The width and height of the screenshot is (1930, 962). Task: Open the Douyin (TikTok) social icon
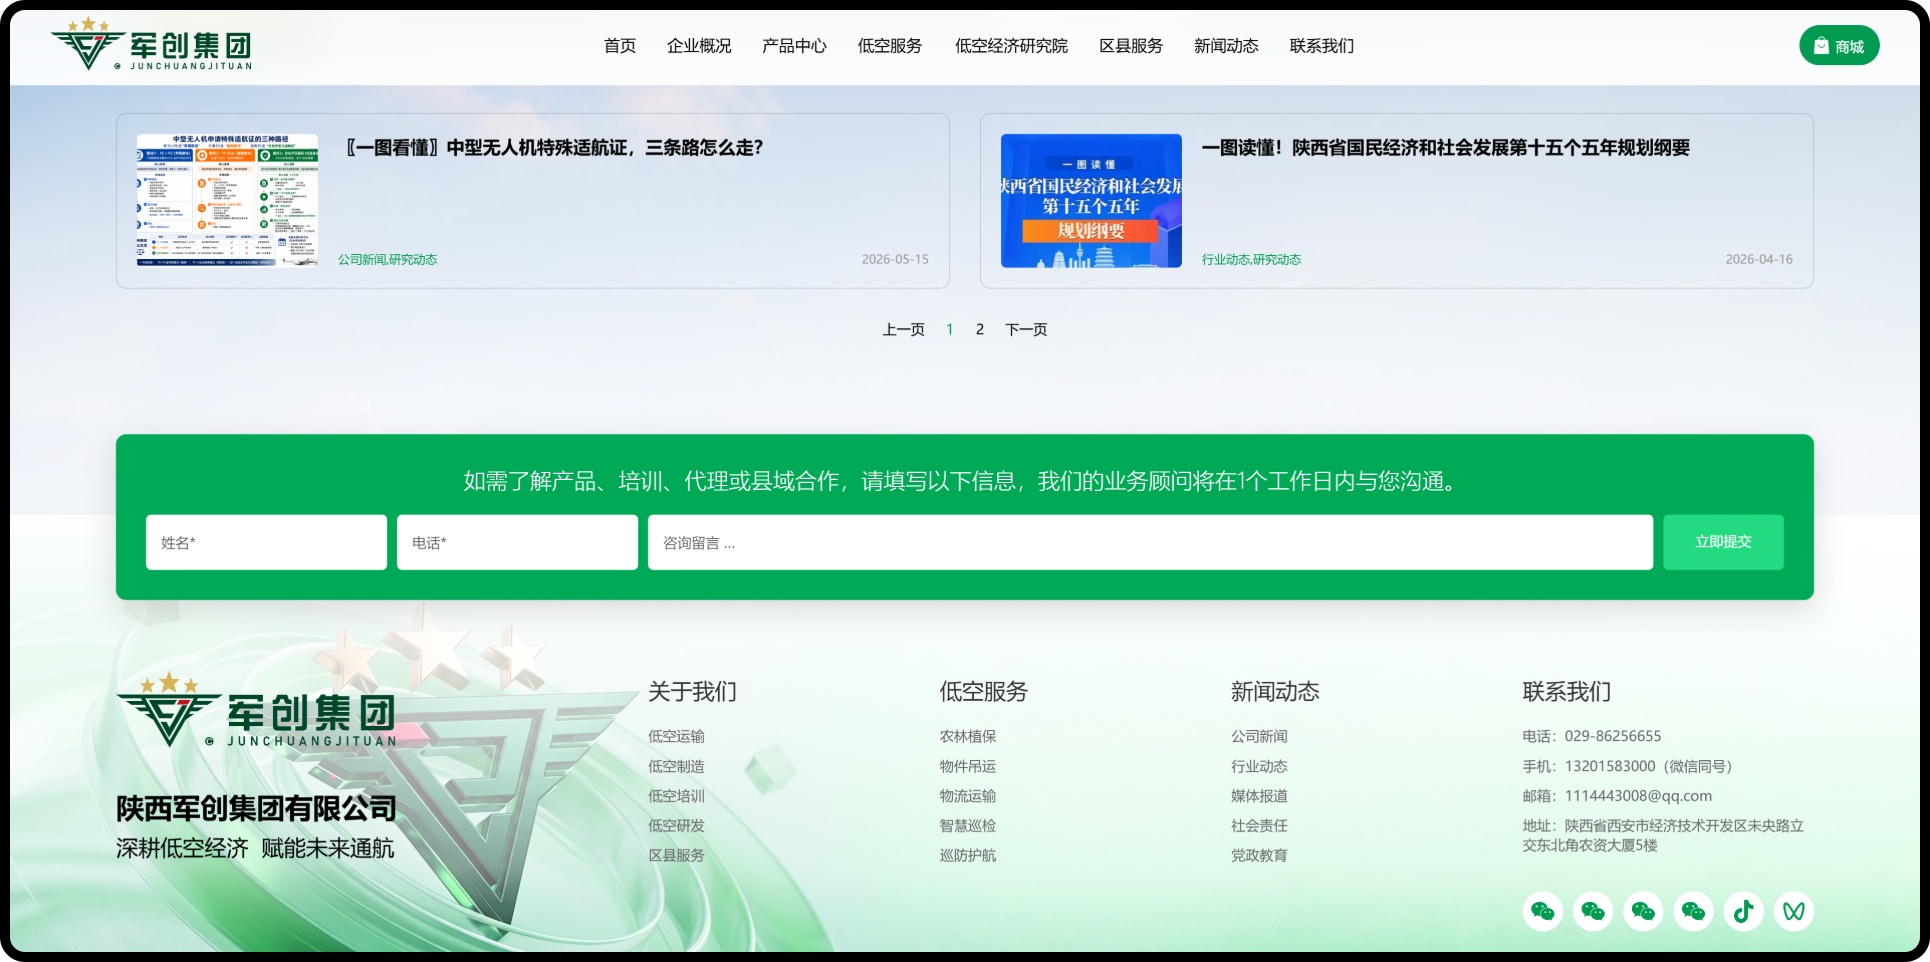tap(1743, 911)
